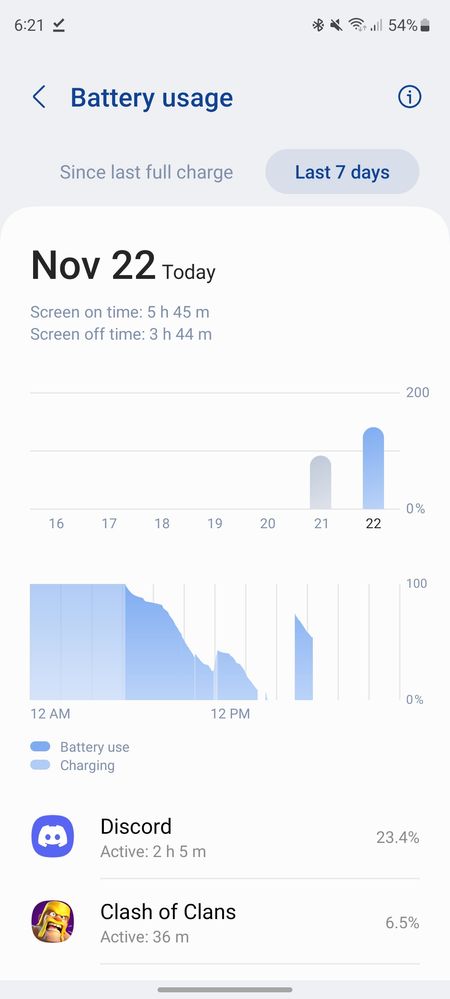The width and height of the screenshot is (450, 999).
Task: Open the battery usage info icon
Action: click(409, 97)
